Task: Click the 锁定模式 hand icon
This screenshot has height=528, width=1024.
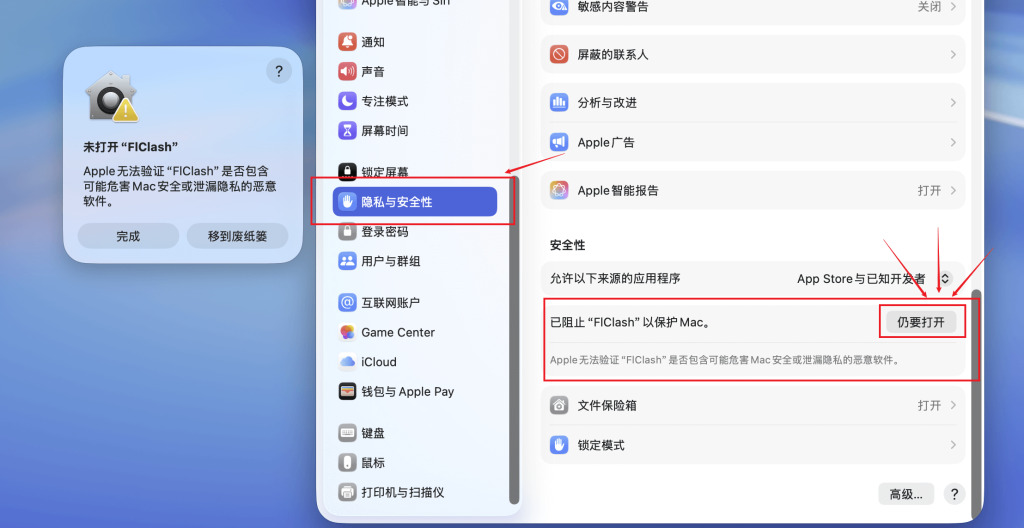Action: [x=559, y=445]
